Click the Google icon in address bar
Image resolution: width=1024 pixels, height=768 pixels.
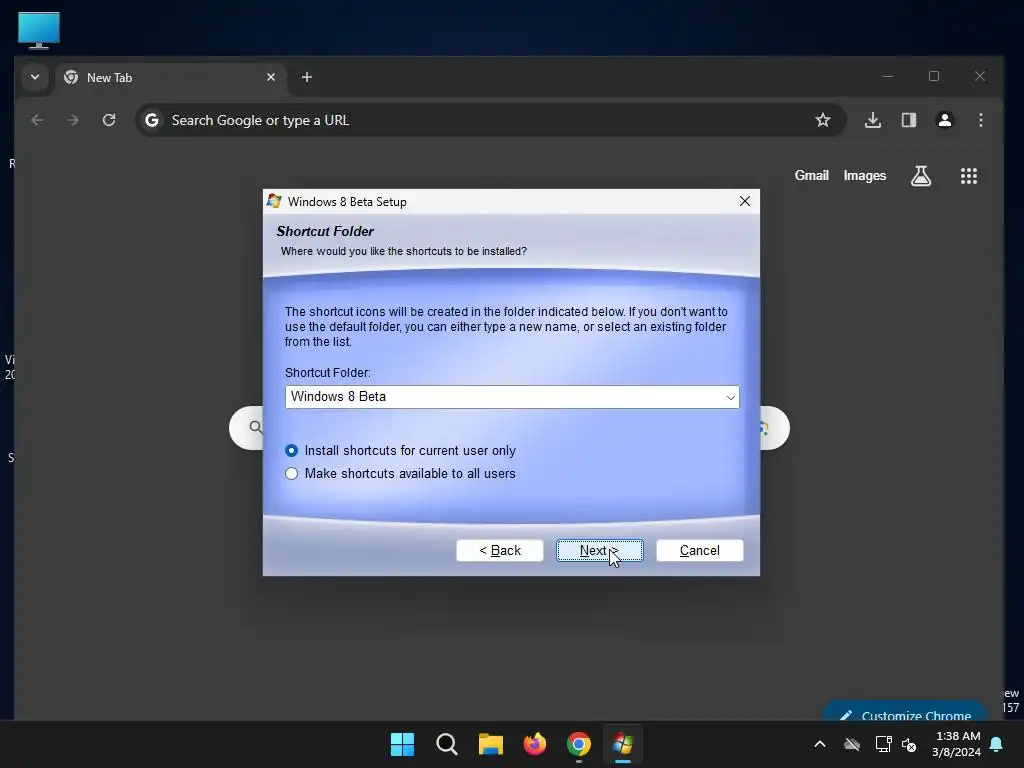click(152, 120)
